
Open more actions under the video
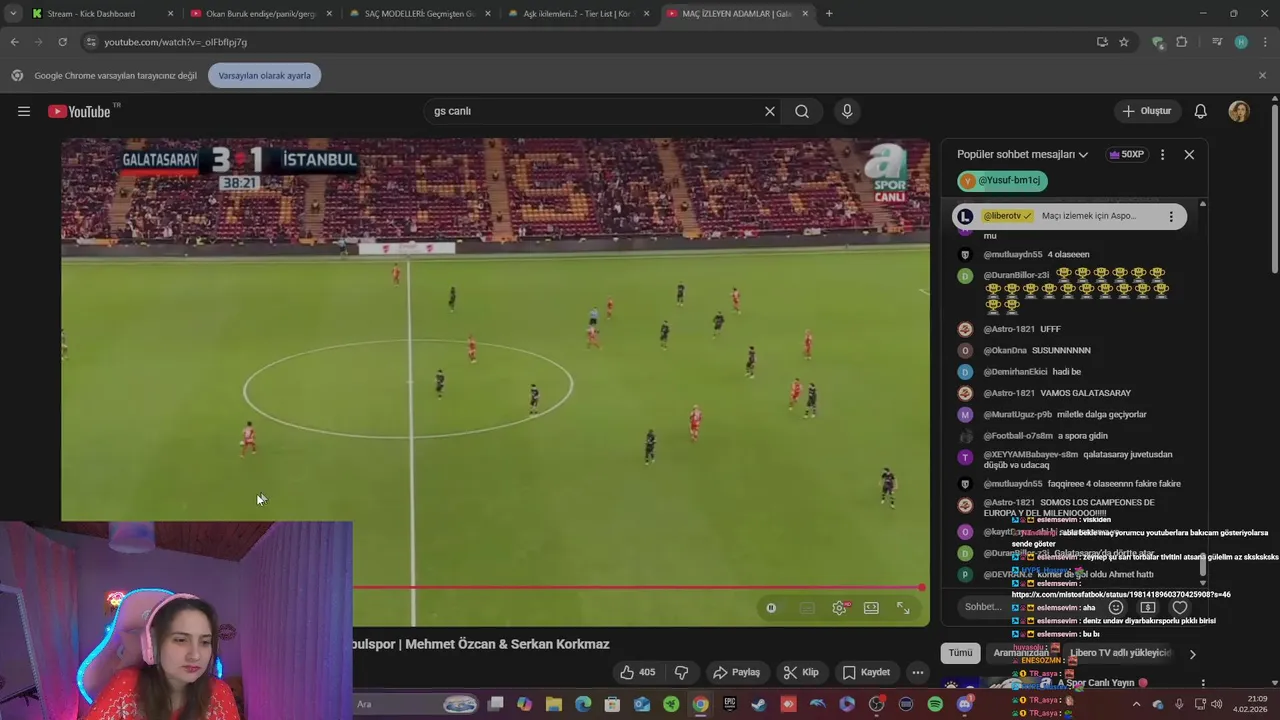point(917,672)
